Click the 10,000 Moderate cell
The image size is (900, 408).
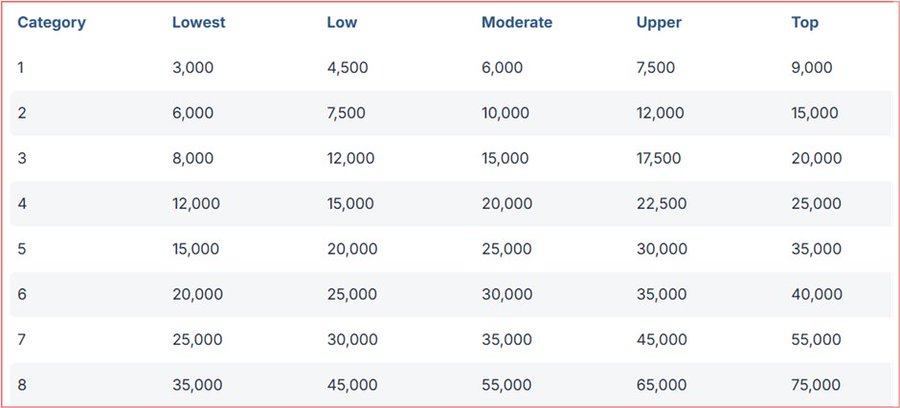point(506,113)
